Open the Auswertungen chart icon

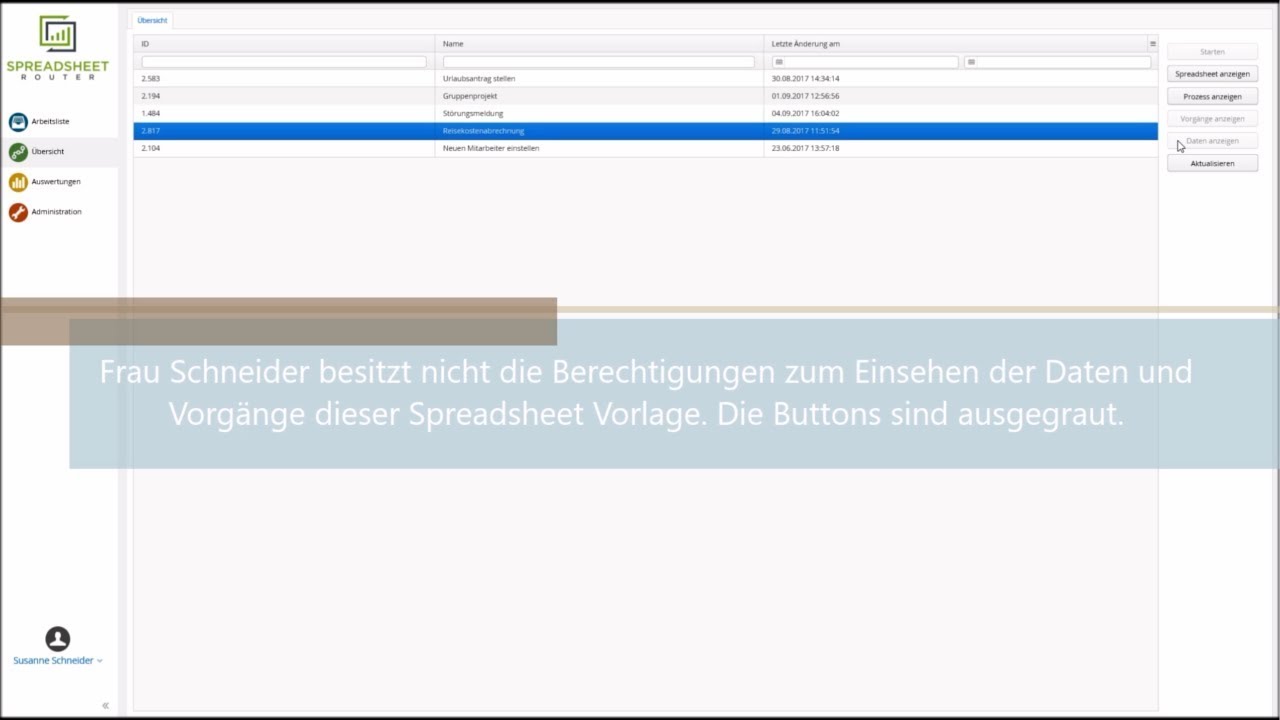[x=18, y=182]
